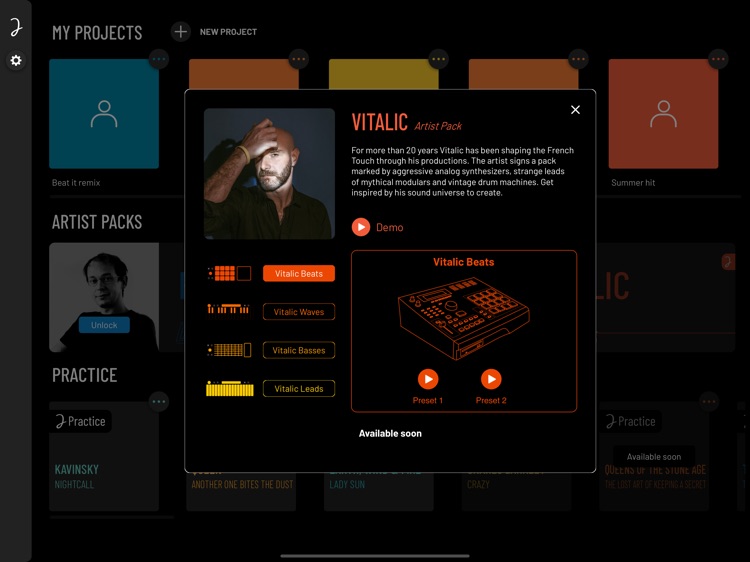Select the Vitalic Waves tab
Viewport: 750px width, 562px height.
coord(299,312)
